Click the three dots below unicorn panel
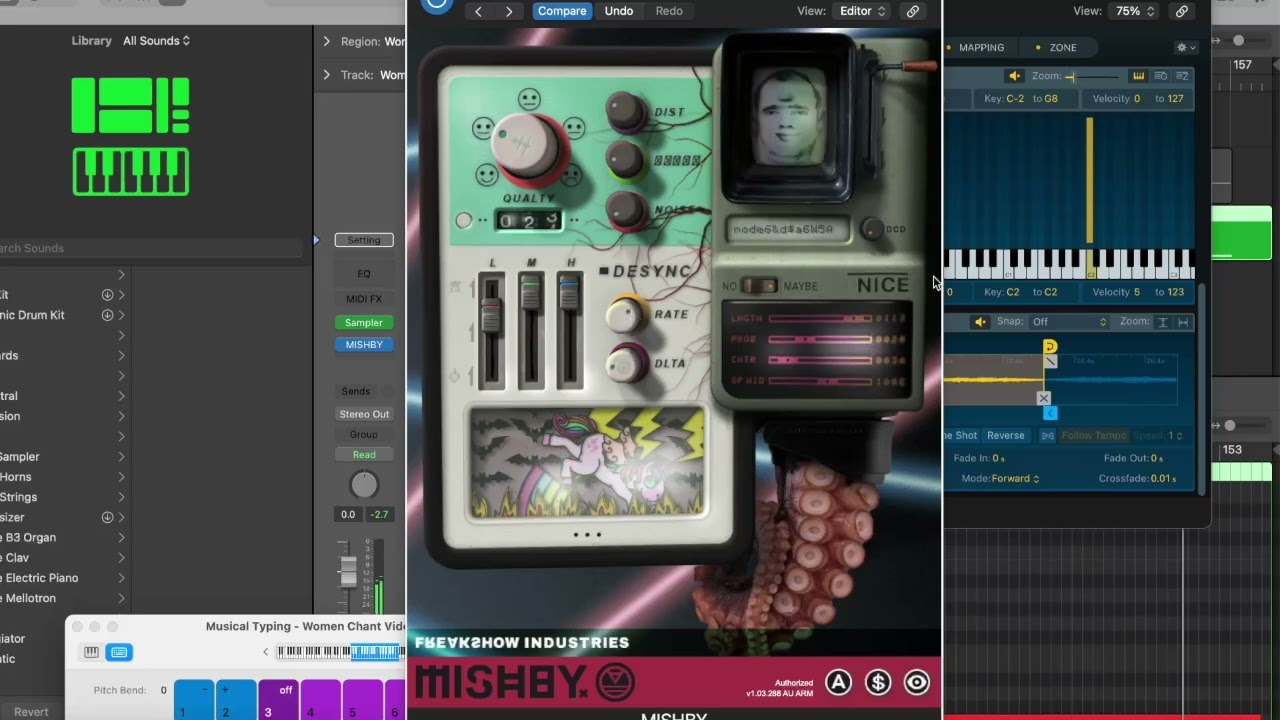1280x720 pixels. point(587,534)
